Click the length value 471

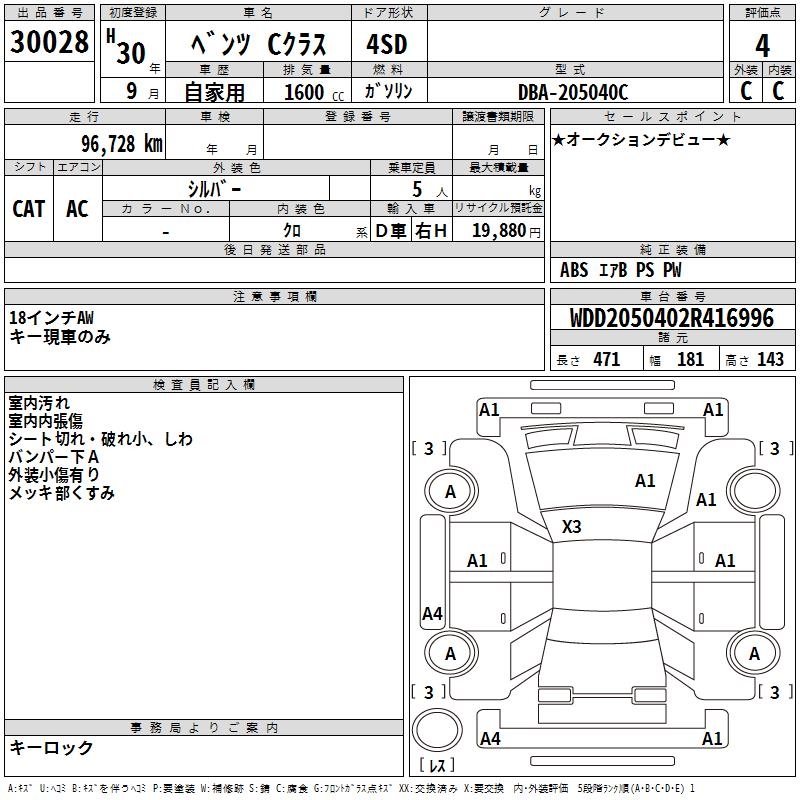[607, 359]
